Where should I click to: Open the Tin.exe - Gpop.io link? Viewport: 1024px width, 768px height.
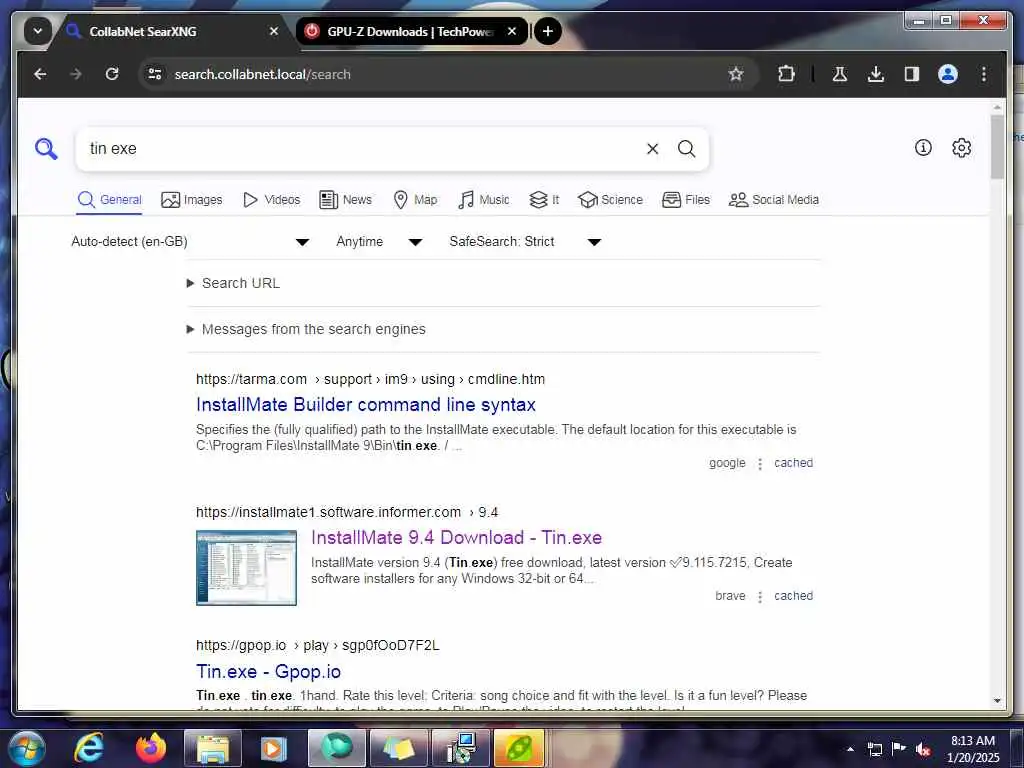[268, 671]
